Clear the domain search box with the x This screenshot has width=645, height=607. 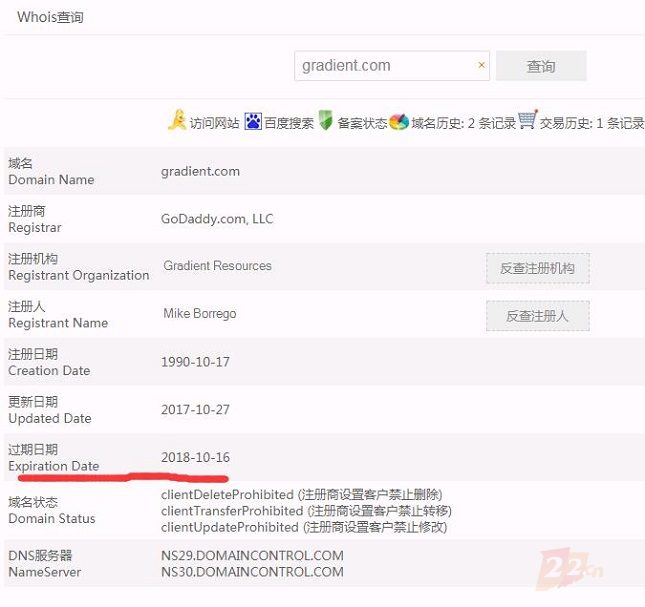click(481, 66)
